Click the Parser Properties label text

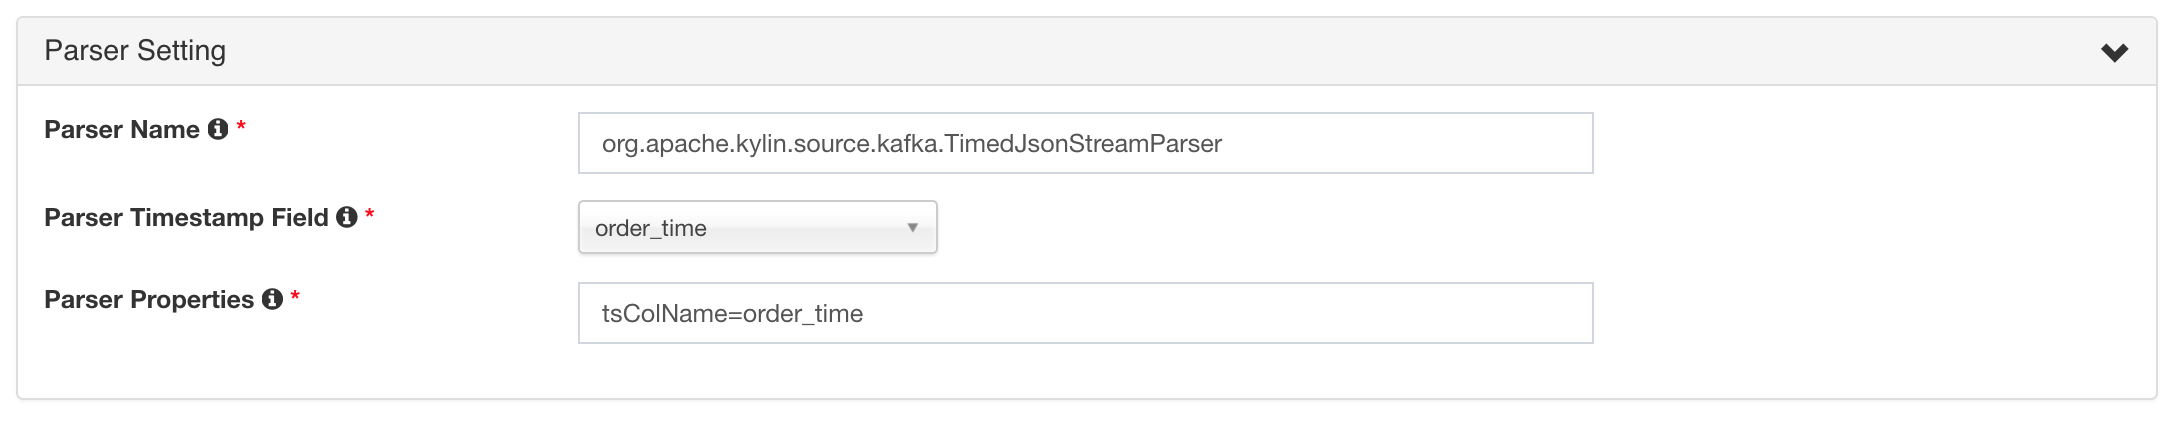149,299
